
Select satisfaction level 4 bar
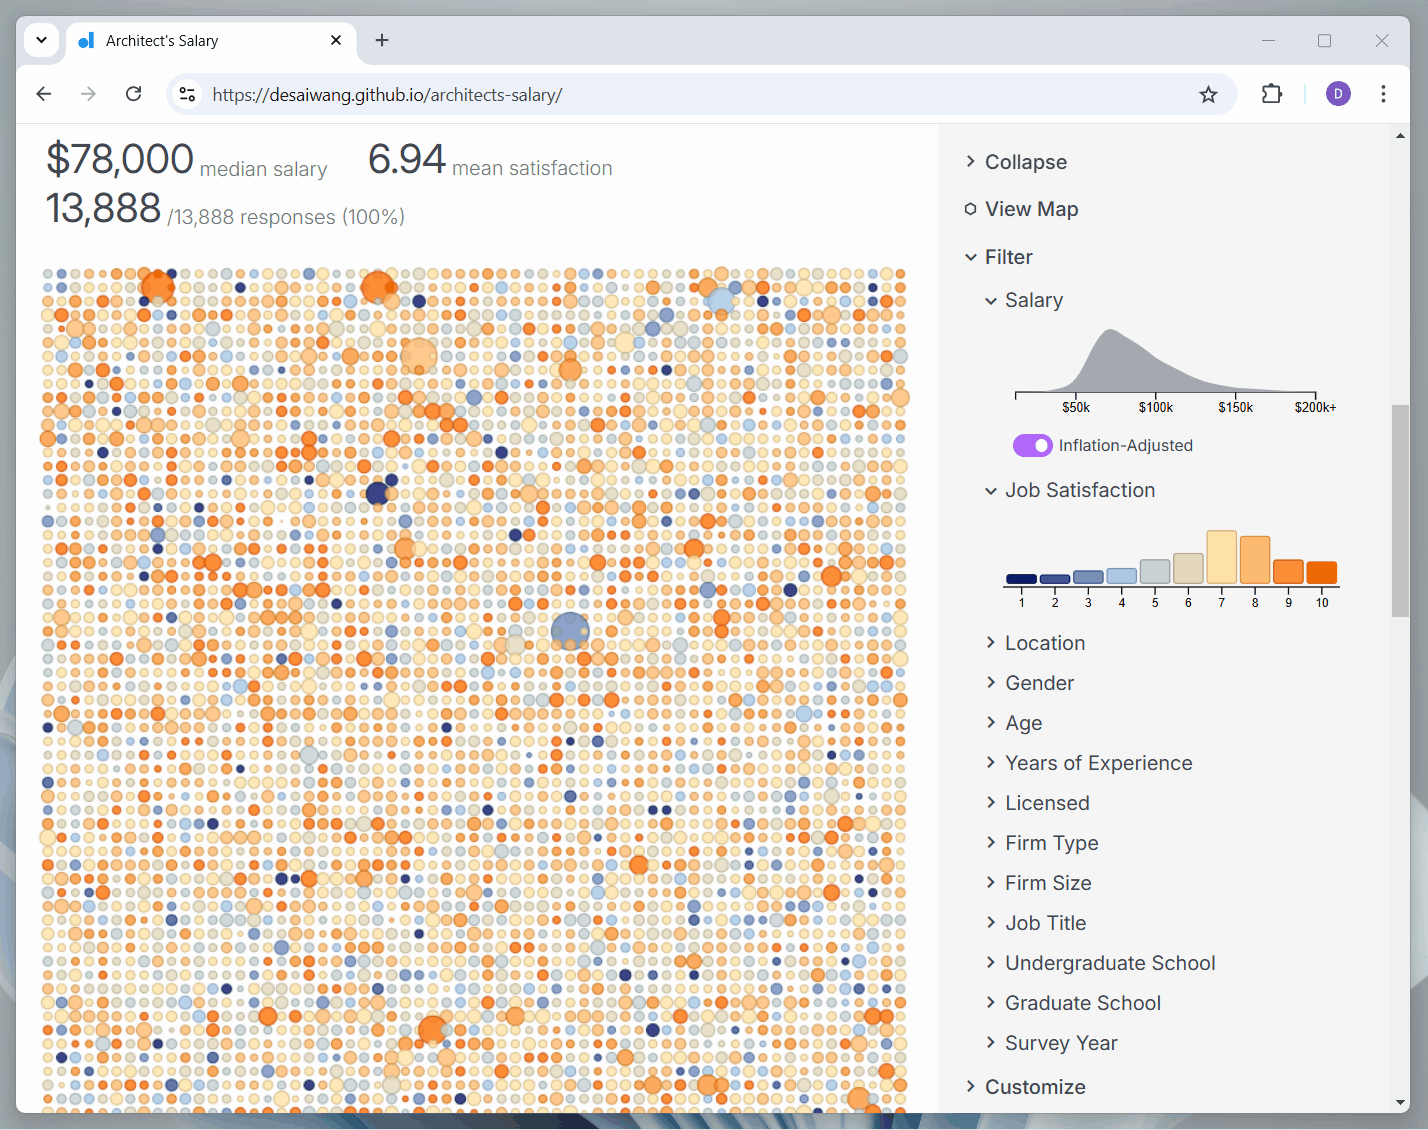(x=1122, y=576)
